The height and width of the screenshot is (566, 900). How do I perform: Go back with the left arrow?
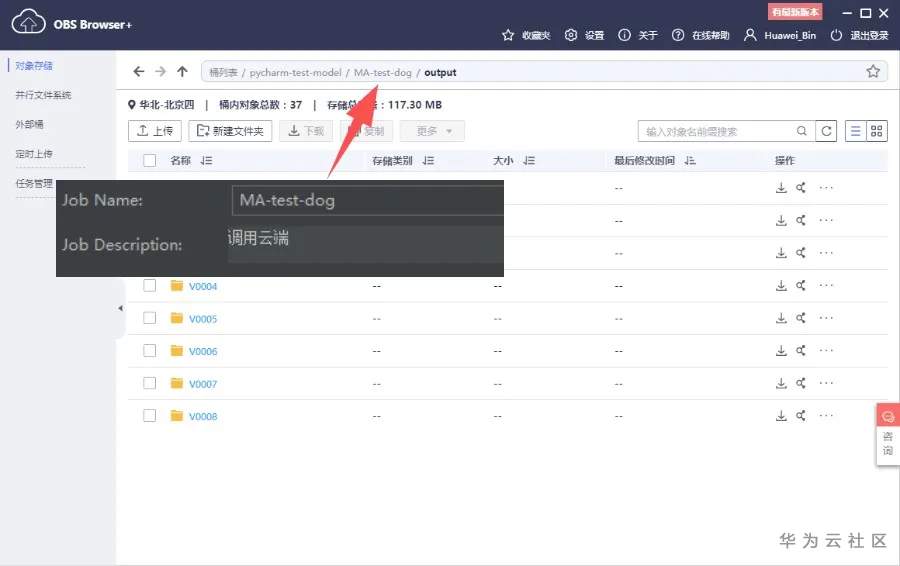coord(138,72)
